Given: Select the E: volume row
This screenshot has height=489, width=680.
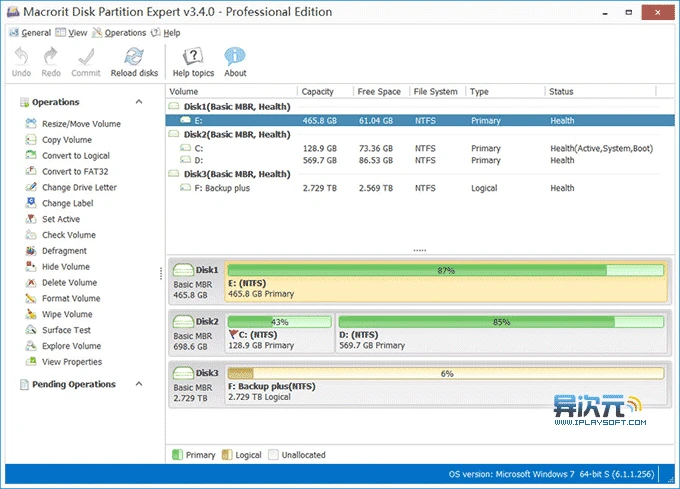Looking at the screenshot, I should (420, 121).
